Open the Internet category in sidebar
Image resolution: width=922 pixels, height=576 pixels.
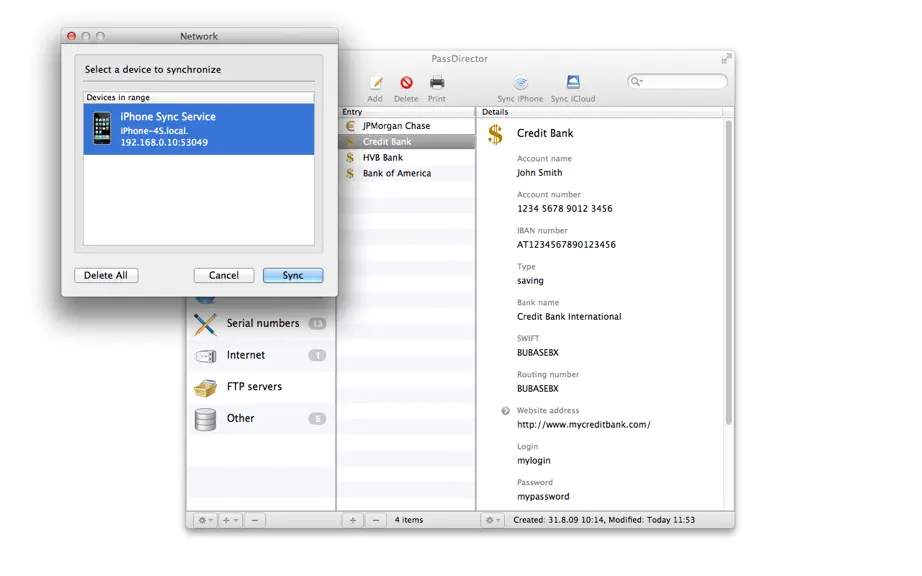pyautogui.click(x=260, y=355)
